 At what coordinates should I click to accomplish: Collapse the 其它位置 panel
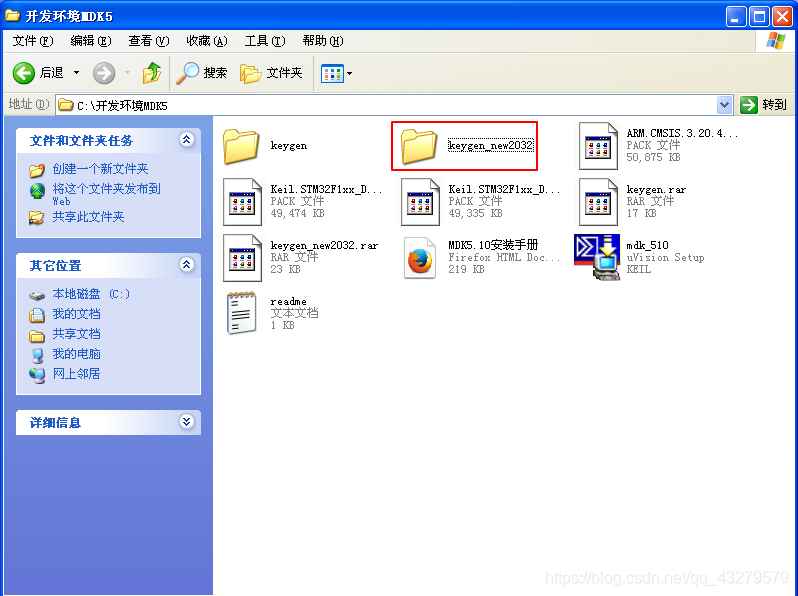coord(187,264)
